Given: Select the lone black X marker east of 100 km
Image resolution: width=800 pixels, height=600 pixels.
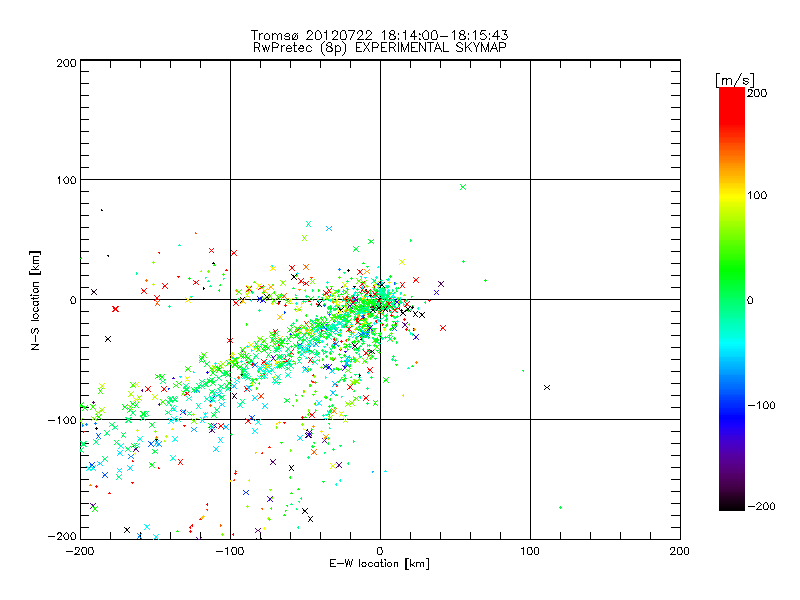Looking at the screenshot, I should (x=547, y=388).
